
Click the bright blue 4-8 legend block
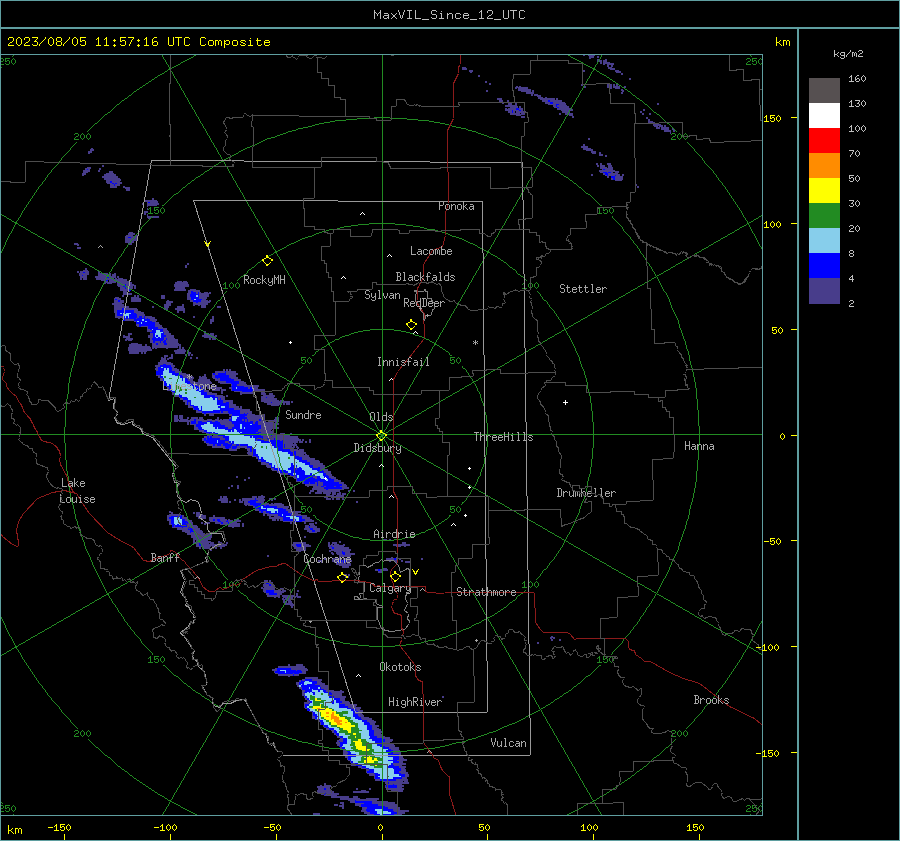pos(824,266)
